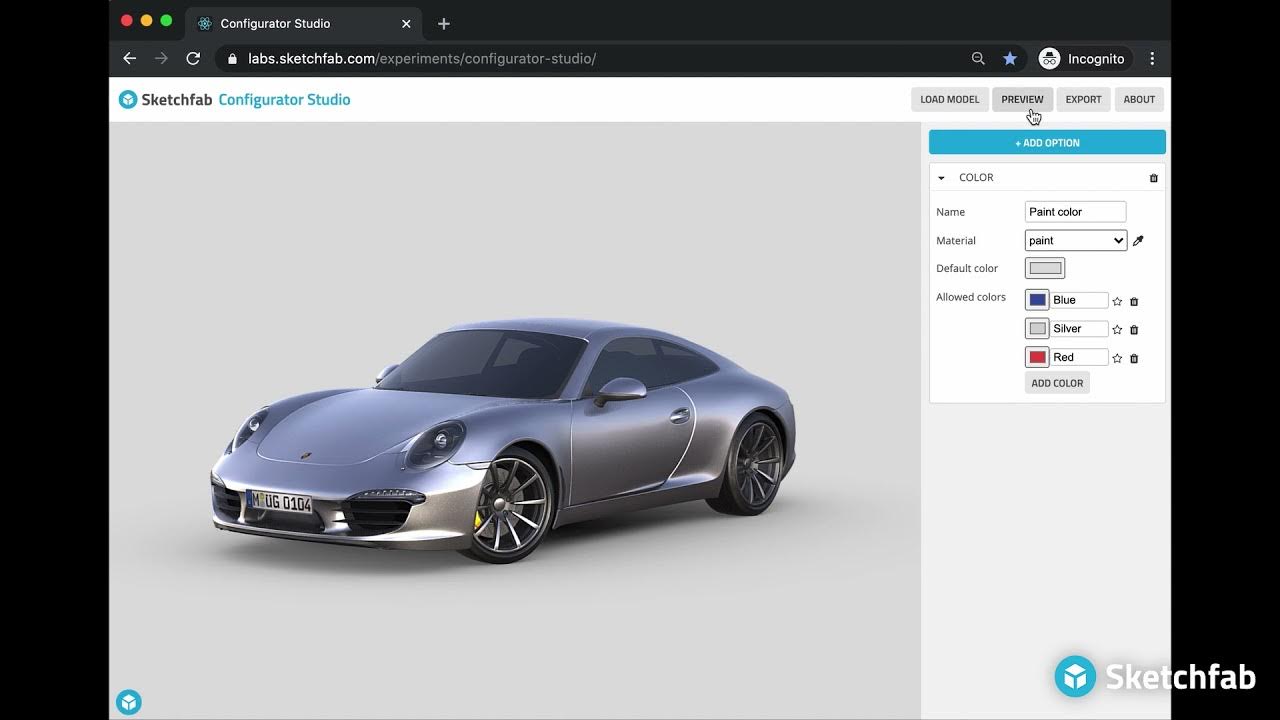Click the Porsche car model in the viewport

click(x=503, y=440)
